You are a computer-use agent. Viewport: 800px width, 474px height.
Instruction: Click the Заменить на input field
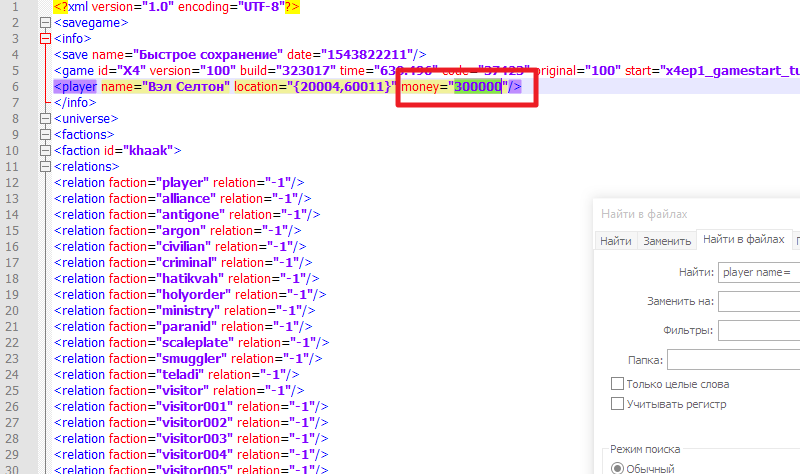pyautogui.click(x=759, y=301)
